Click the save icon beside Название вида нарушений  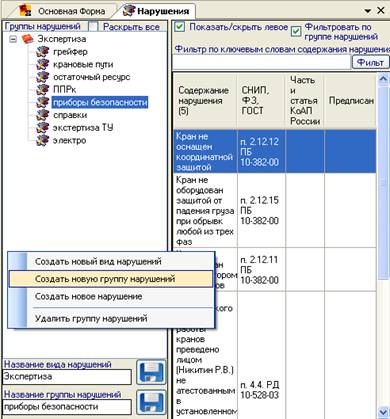(151, 372)
